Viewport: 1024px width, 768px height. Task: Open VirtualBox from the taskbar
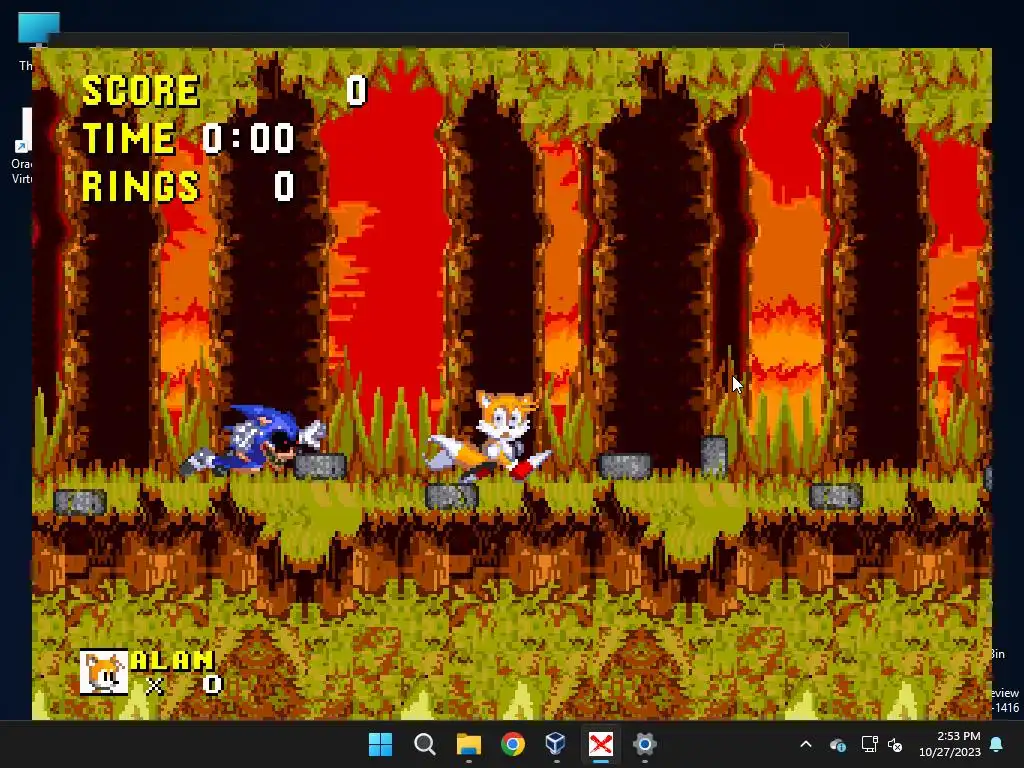pos(556,744)
